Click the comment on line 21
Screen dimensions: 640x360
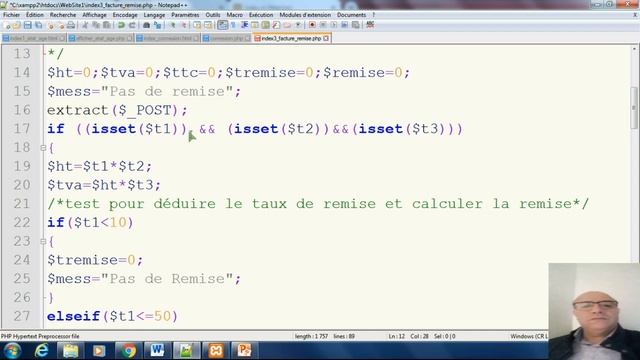tap(318, 204)
